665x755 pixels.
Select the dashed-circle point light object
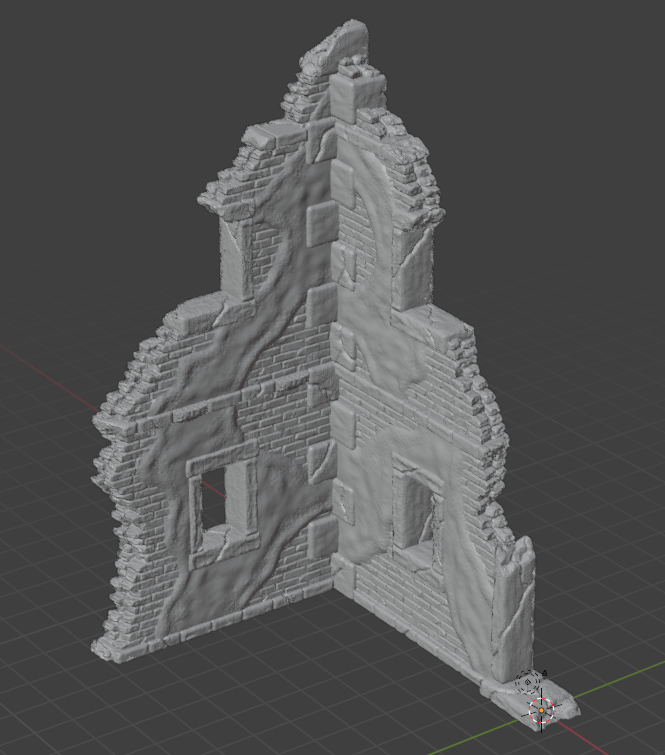pyautogui.click(x=529, y=683)
